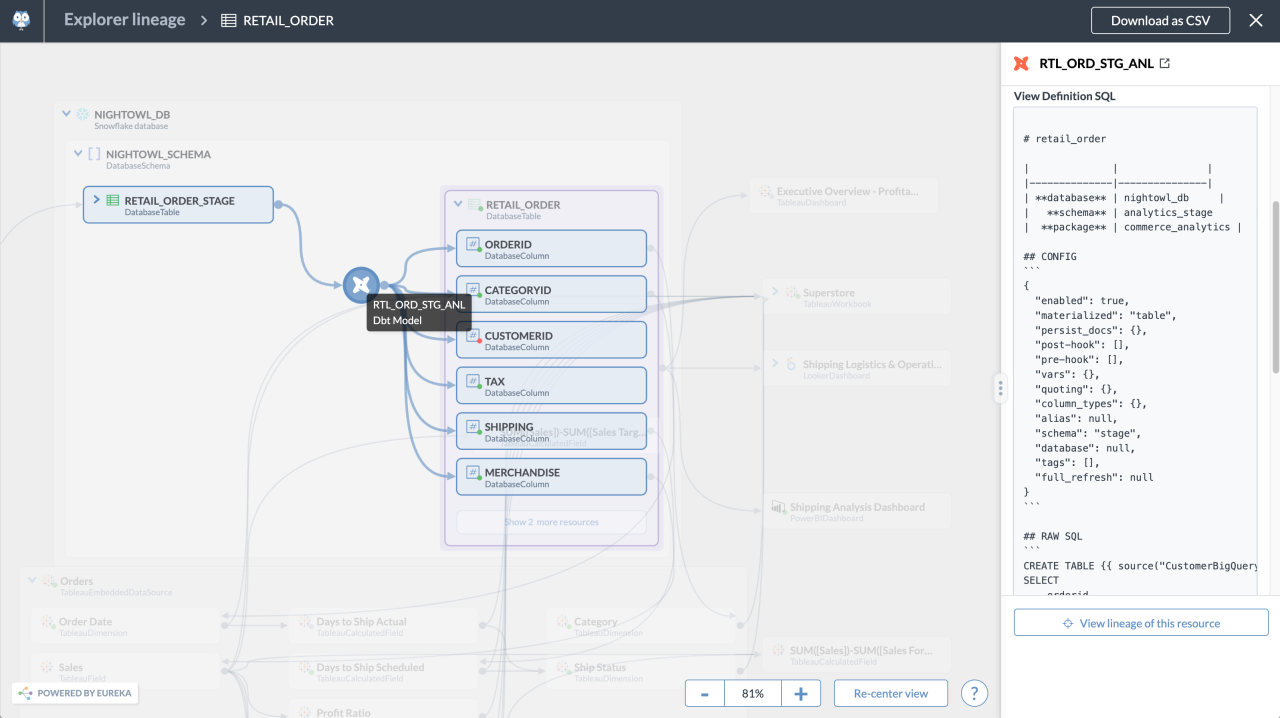Go back to Explorer lineage breadcrumb
This screenshot has height=718, width=1280.
[x=125, y=20]
